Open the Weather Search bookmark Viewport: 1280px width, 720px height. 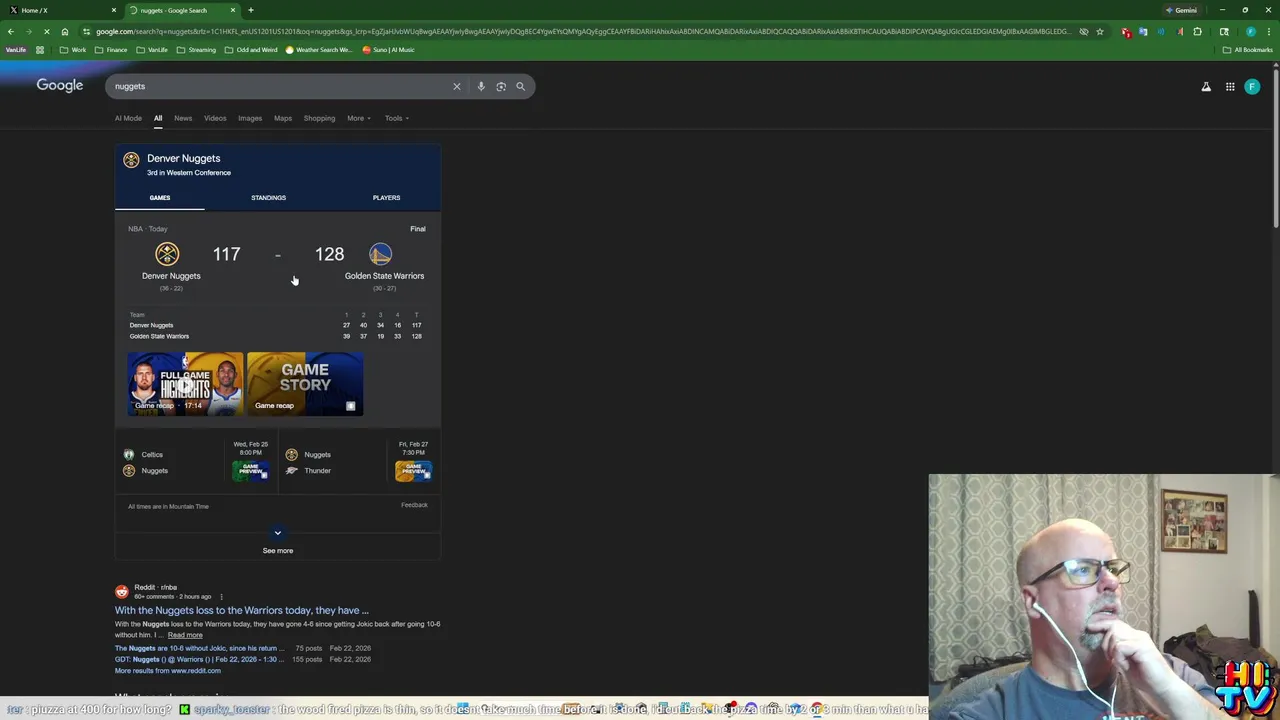319,50
